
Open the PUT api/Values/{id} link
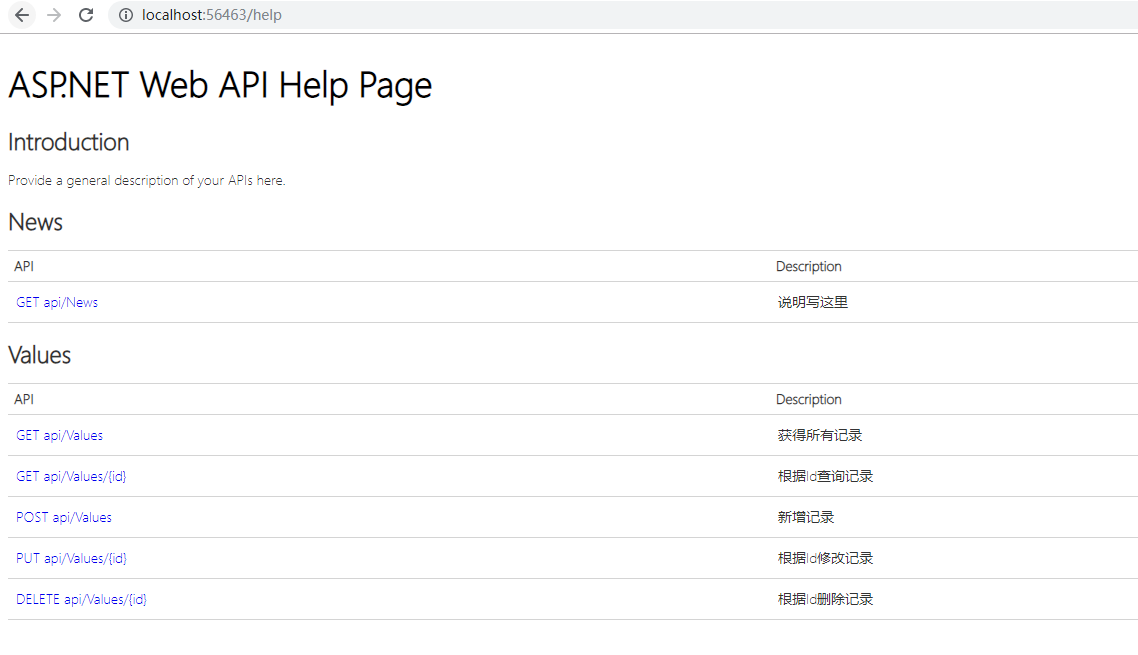tap(71, 558)
